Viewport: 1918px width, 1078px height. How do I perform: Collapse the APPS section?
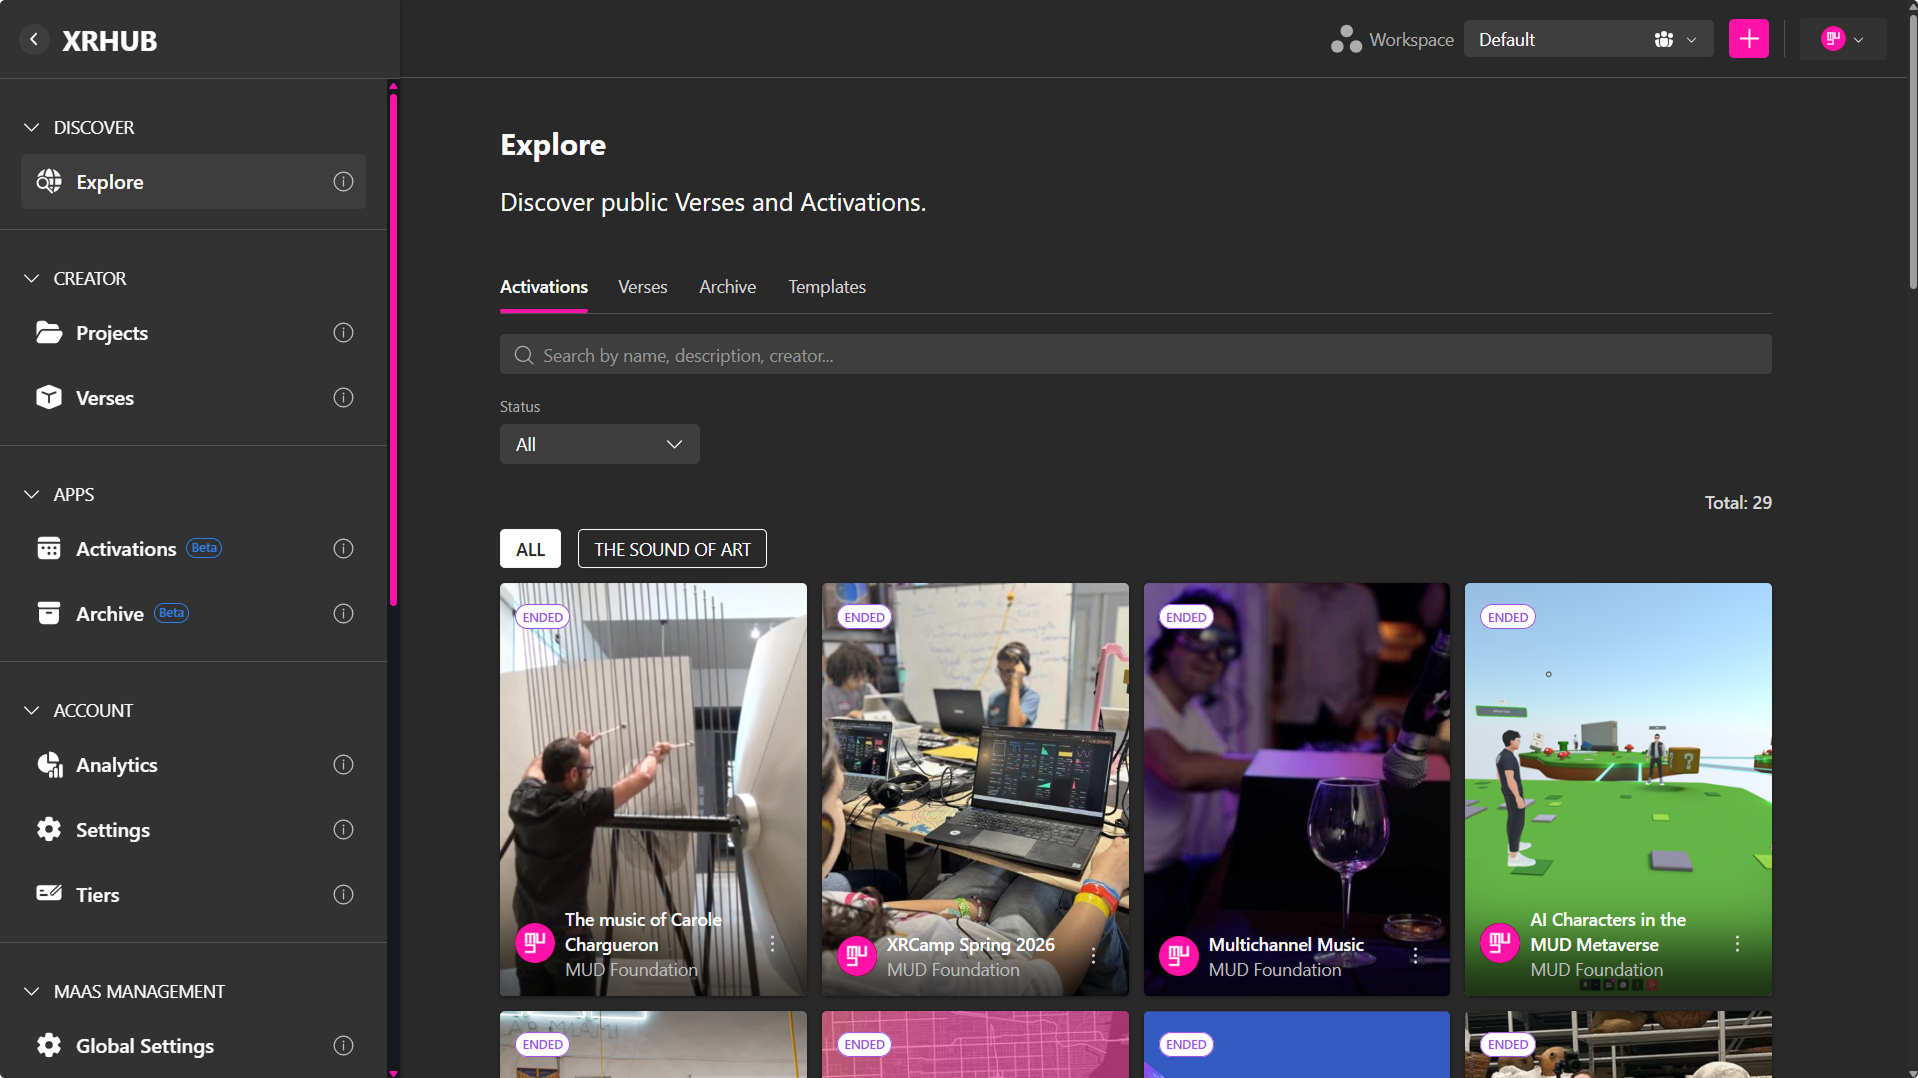coord(32,495)
